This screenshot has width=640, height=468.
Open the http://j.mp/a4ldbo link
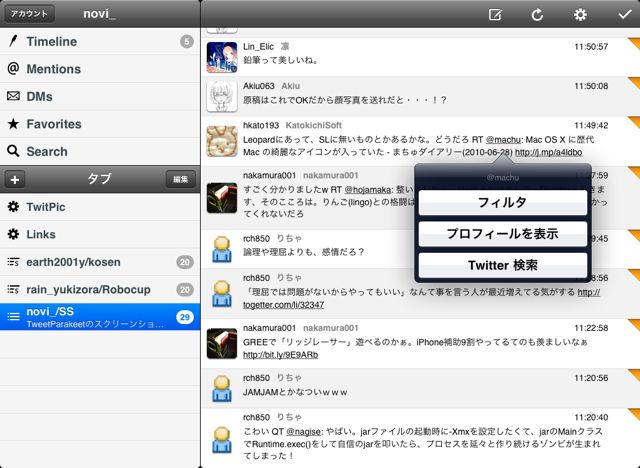pyautogui.click(x=549, y=153)
